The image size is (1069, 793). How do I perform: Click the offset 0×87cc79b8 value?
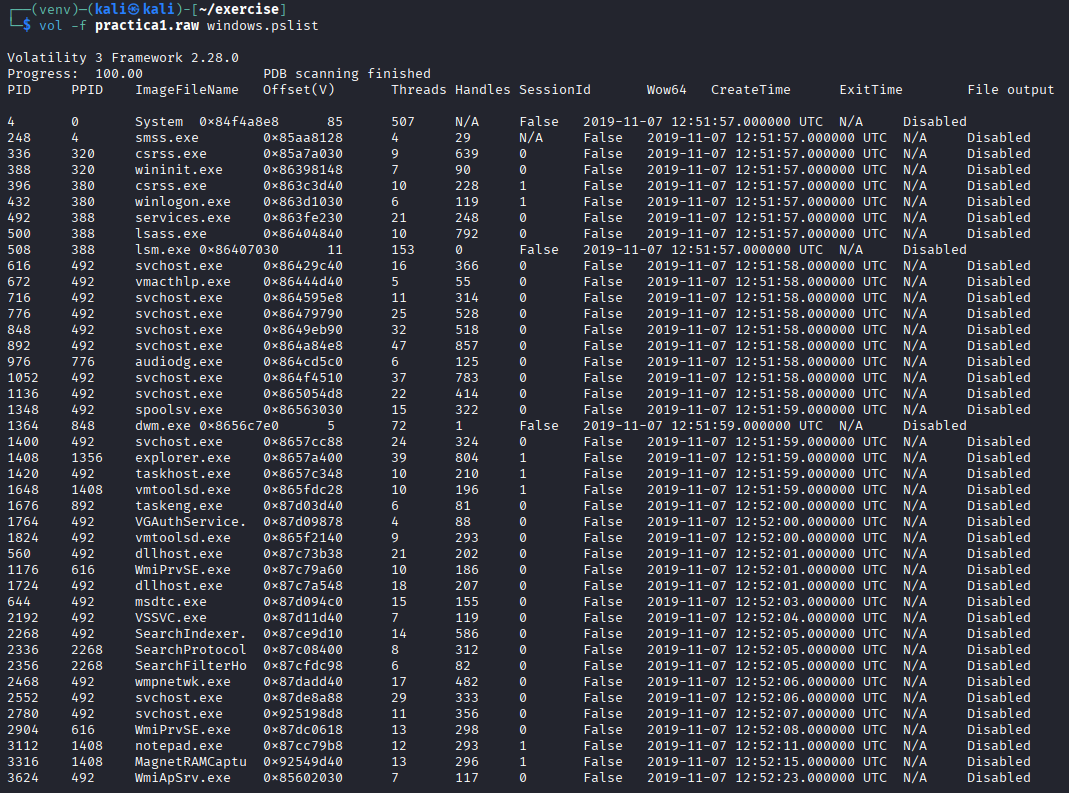click(303, 746)
